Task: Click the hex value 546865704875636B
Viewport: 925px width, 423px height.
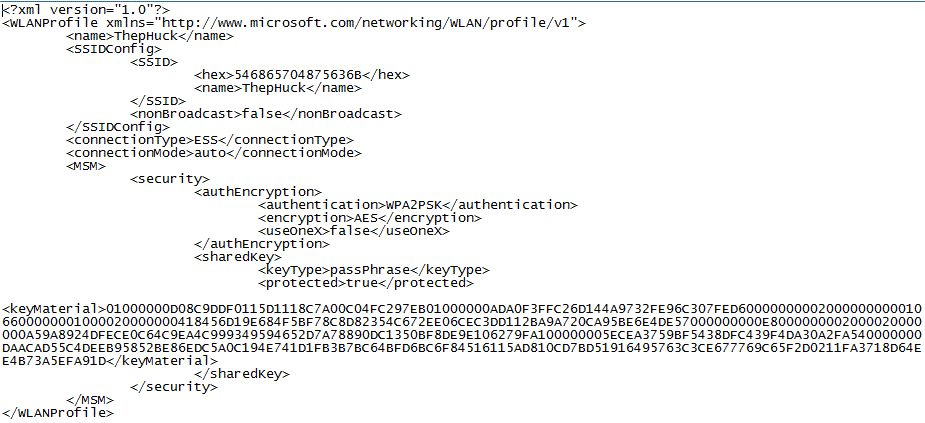Action: pyautogui.click(x=299, y=75)
